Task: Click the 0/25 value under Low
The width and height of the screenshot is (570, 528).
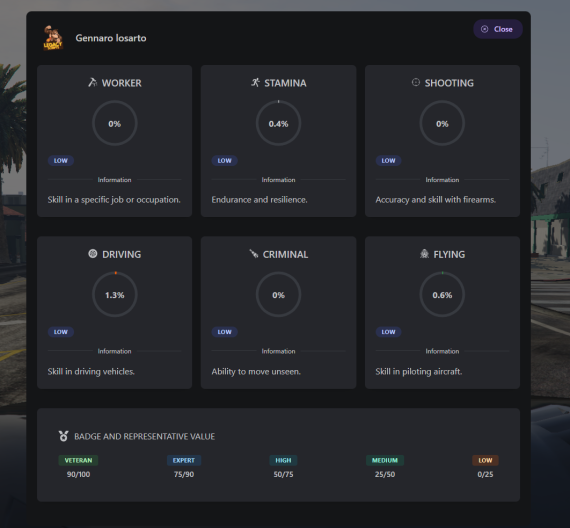Action: pos(485,474)
